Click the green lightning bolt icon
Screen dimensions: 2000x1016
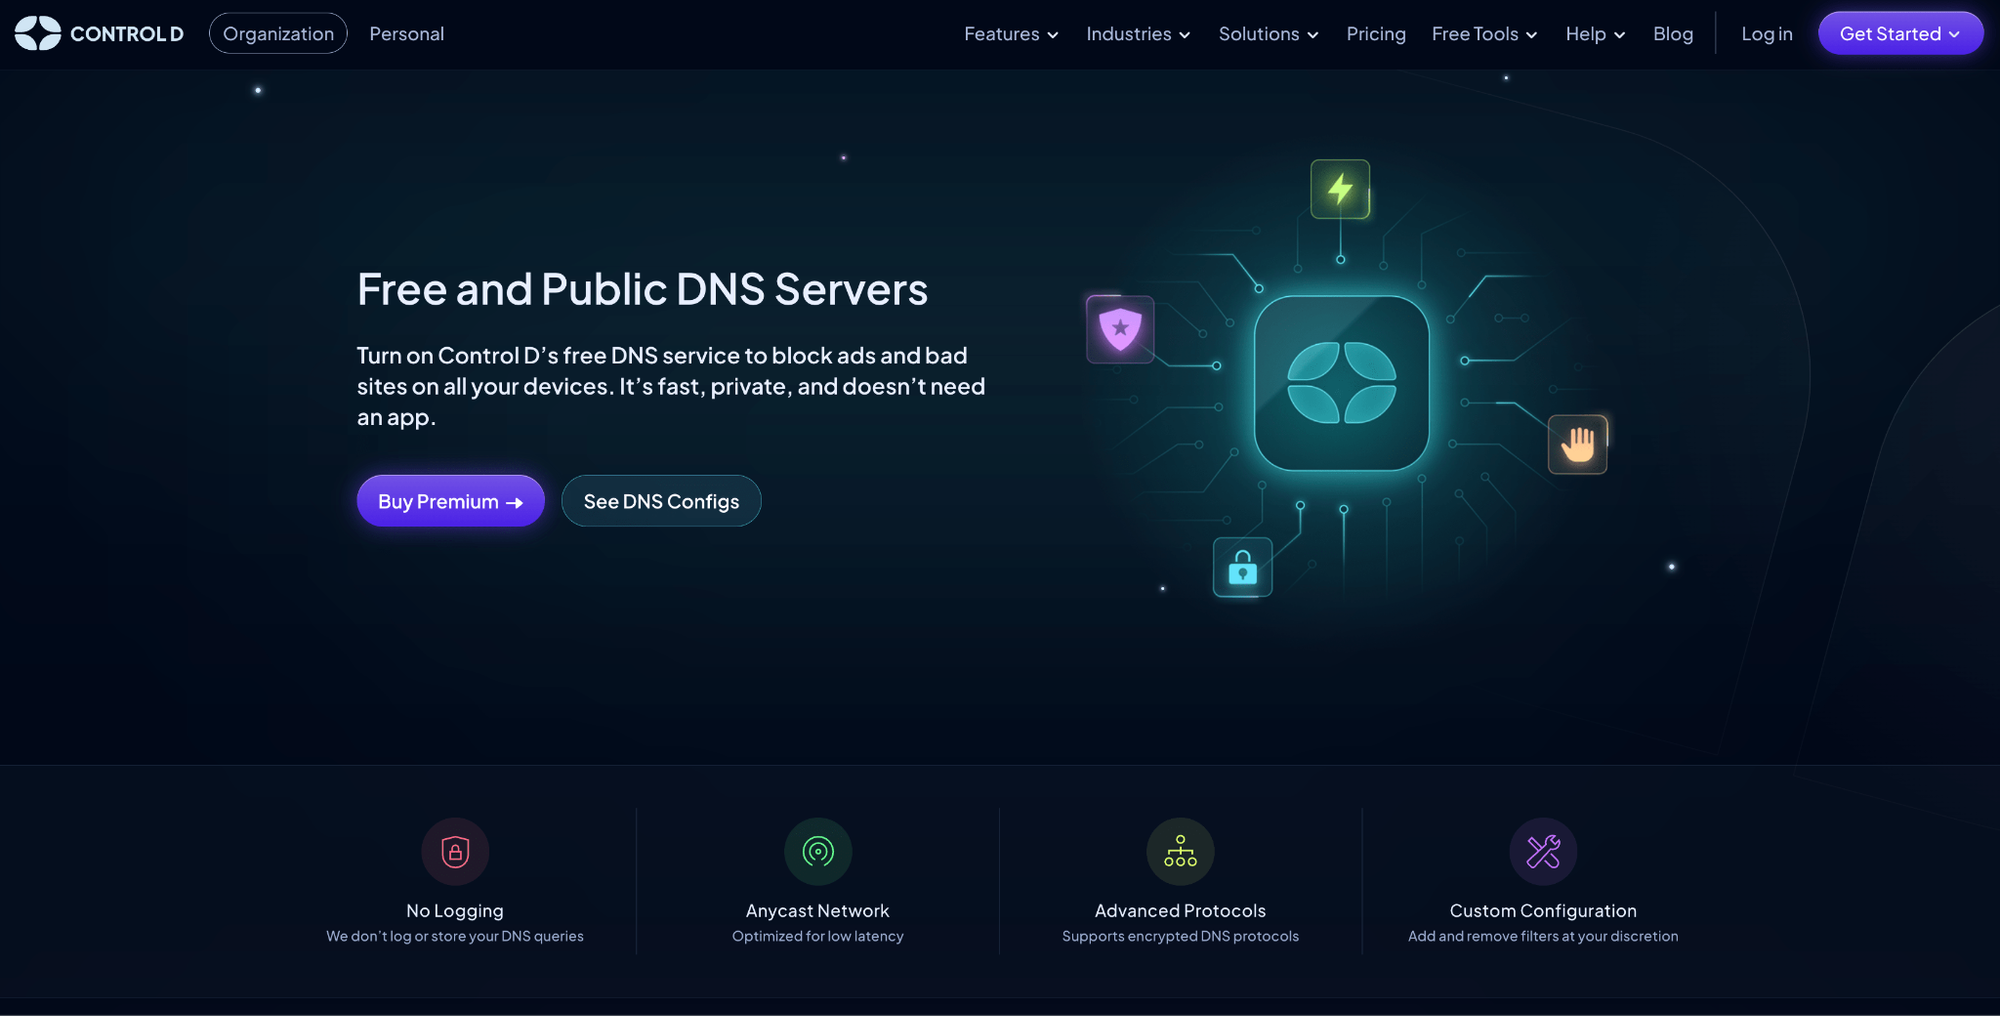[x=1340, y=189]
